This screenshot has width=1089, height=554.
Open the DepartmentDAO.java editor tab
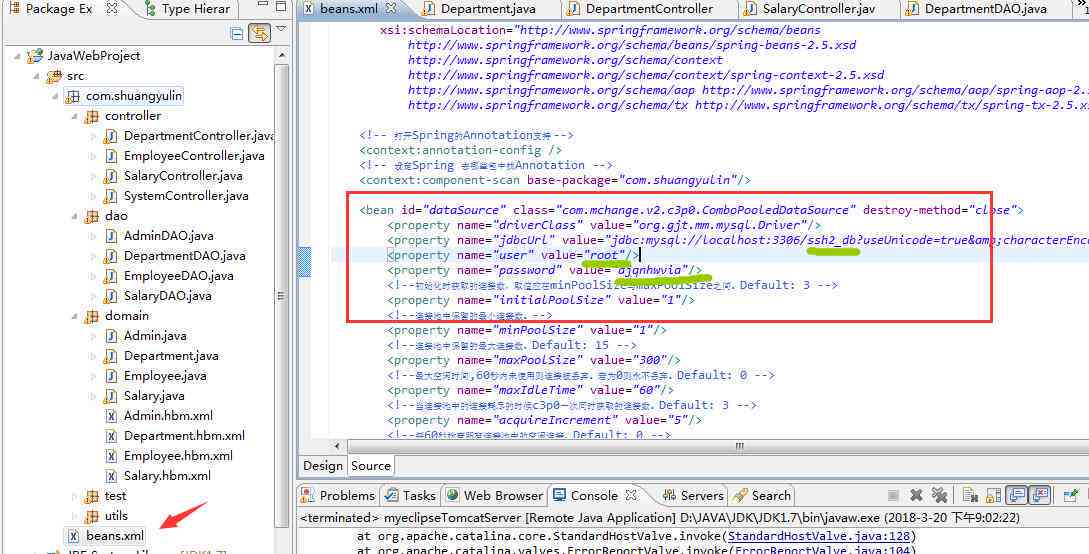coord(978,9)
